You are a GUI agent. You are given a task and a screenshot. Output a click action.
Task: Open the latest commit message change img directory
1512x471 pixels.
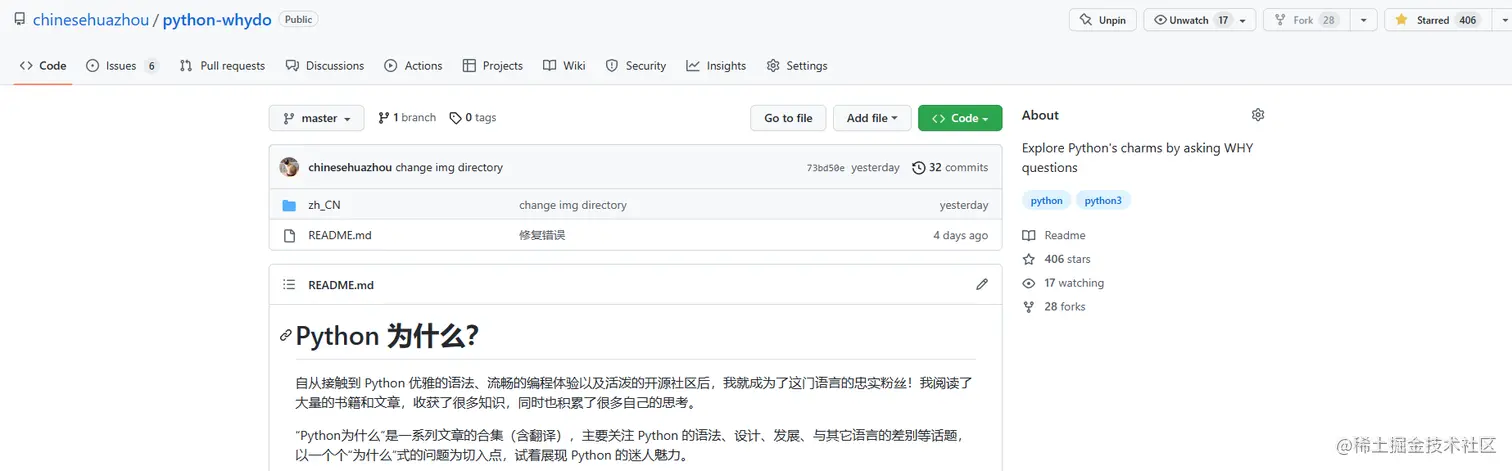click(x=449, y=168)
